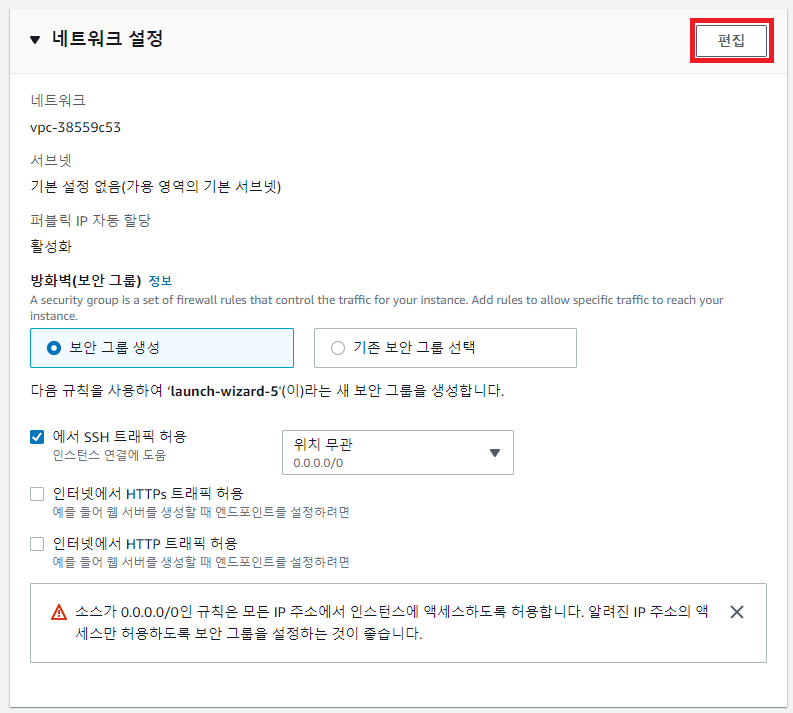Click the 편집 button
Screen dimensions: 793x713
point(731,41)
